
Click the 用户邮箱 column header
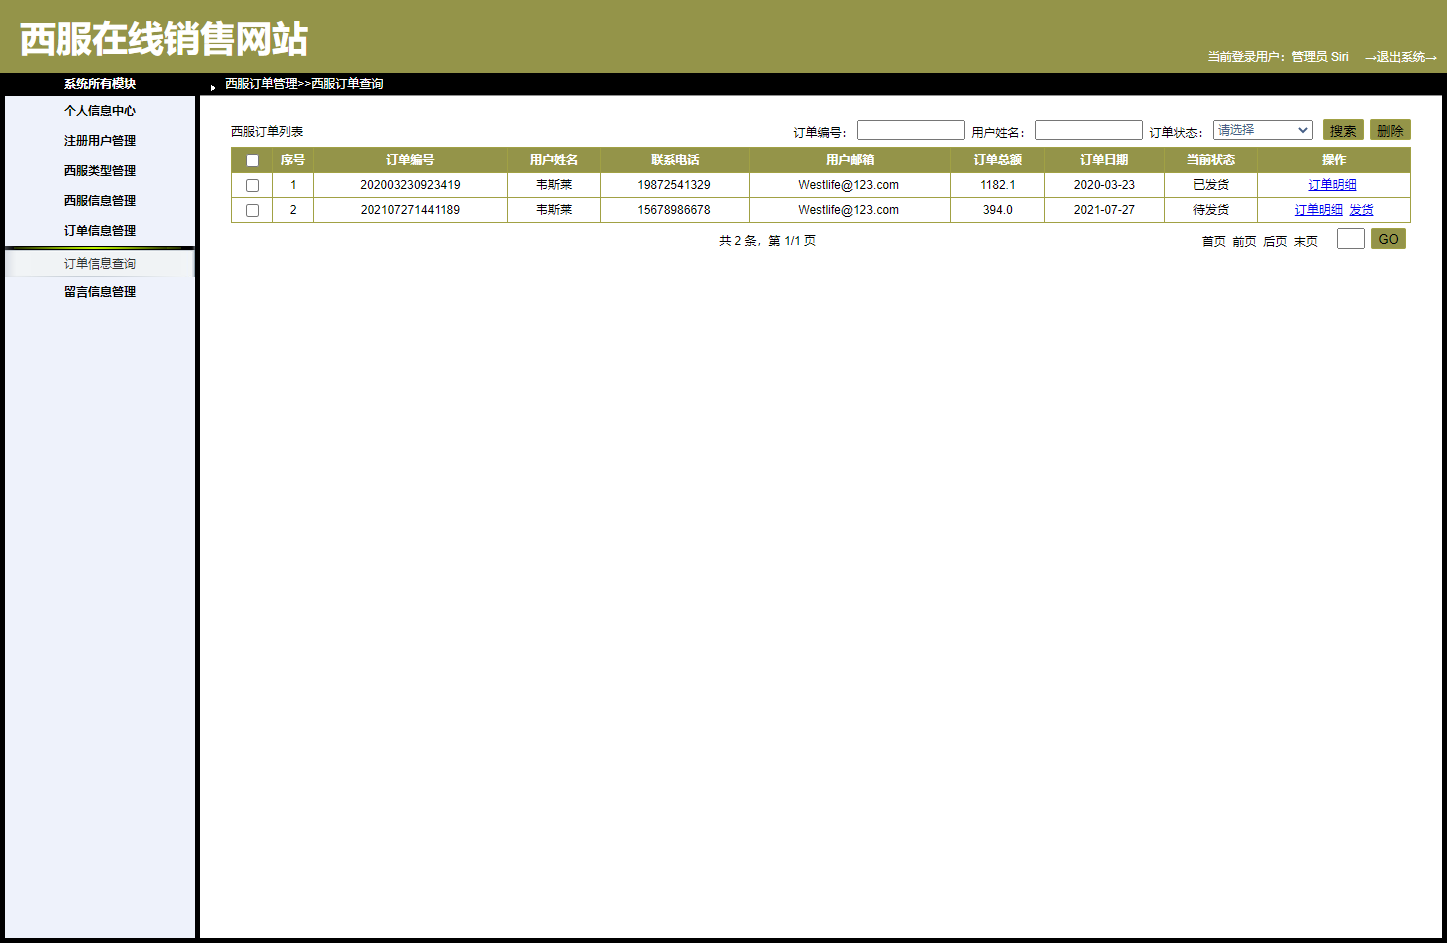point(850,160)
